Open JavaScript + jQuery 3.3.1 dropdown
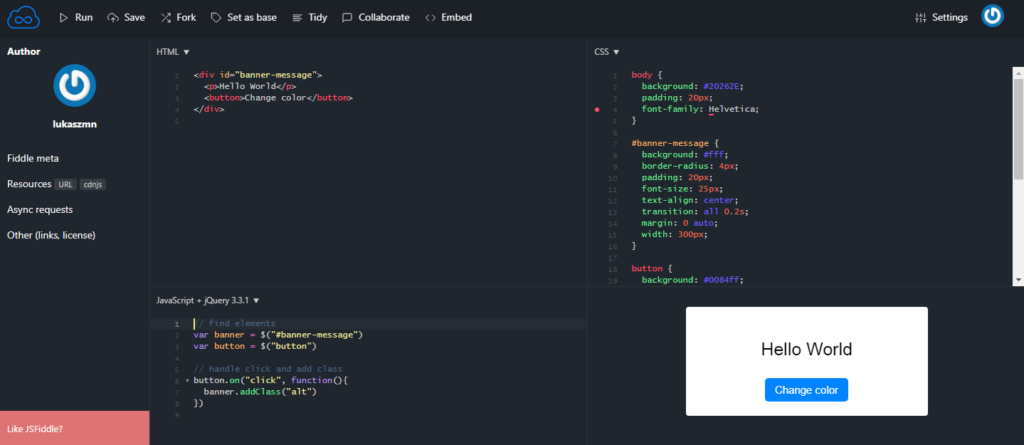This screenshot has height=445, width=1024. (x=208, y=301)
